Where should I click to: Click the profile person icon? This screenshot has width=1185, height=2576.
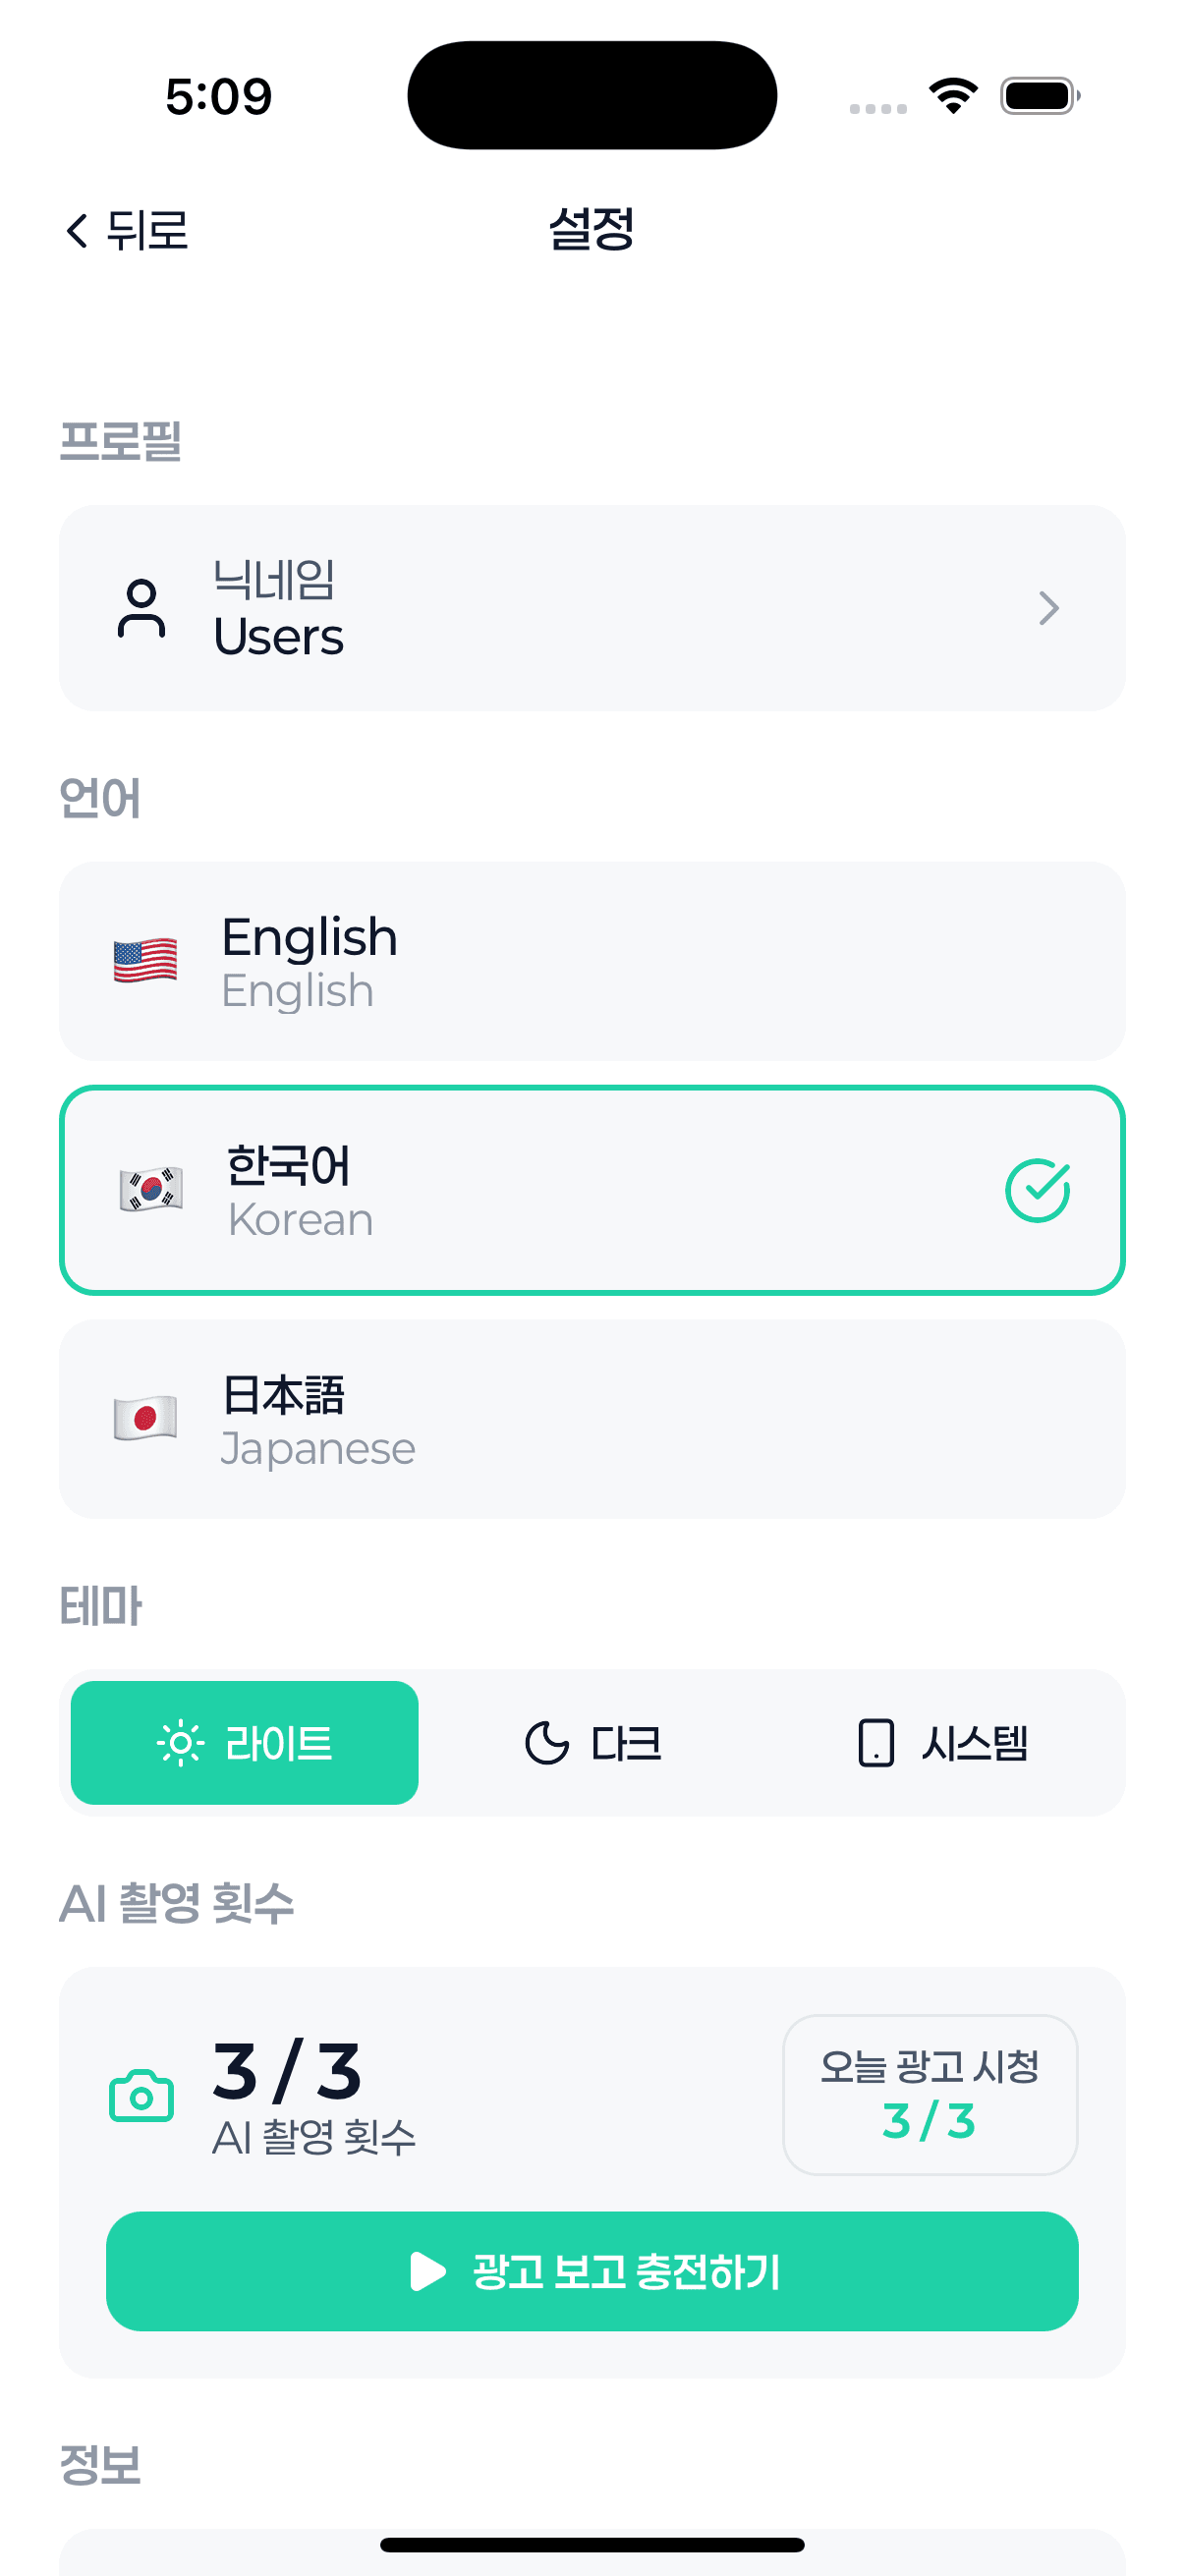[x=141, y=608]
